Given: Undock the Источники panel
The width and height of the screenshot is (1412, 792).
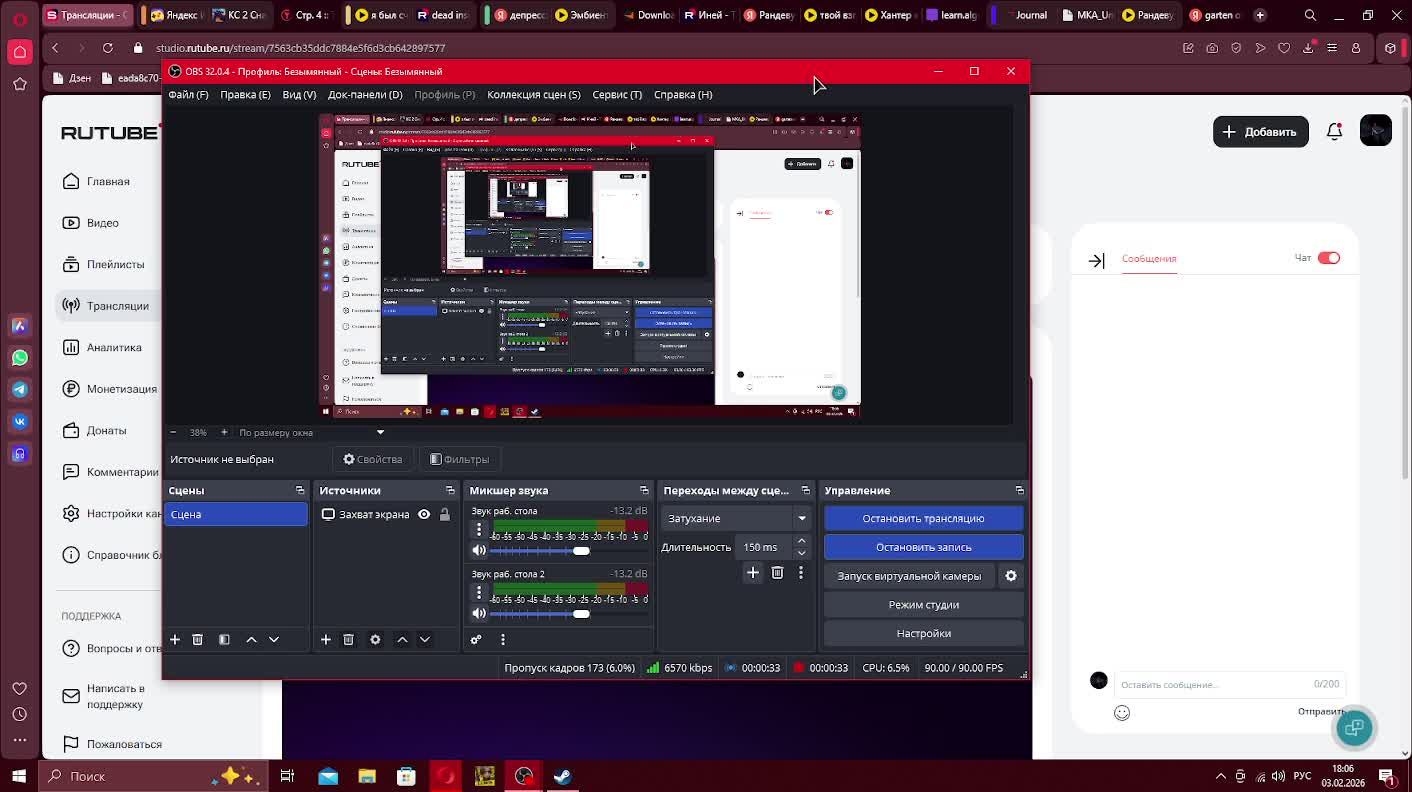Looking at the screenshot, I should 450,491.
